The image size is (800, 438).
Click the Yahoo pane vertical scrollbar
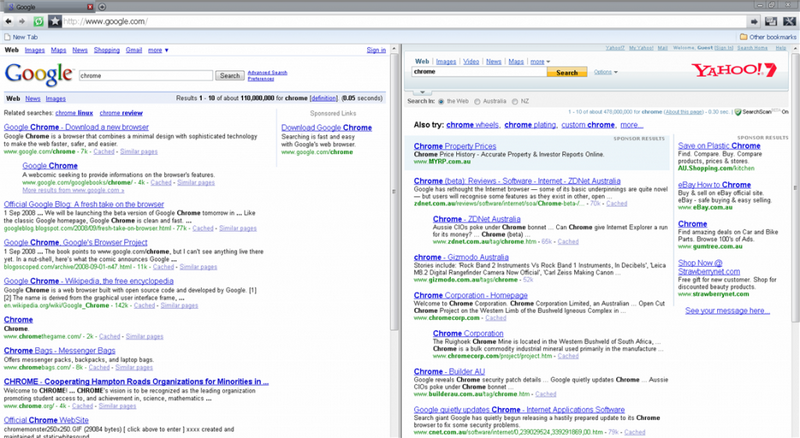tap(795, 186)
